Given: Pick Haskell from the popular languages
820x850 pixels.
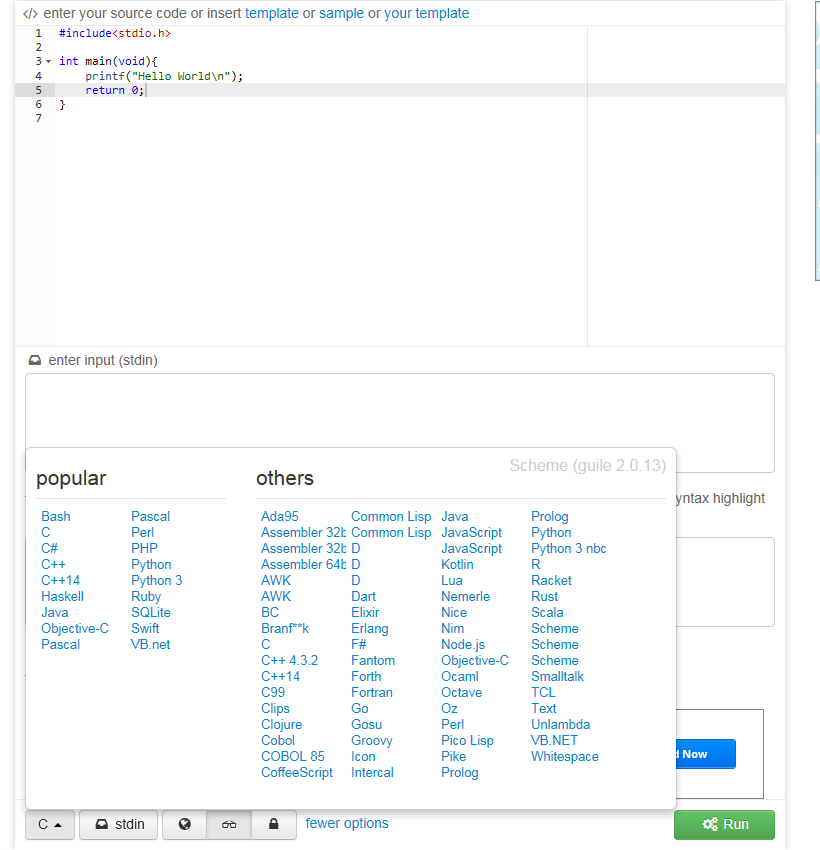Looking at the screenshot, I should [62, 597].
